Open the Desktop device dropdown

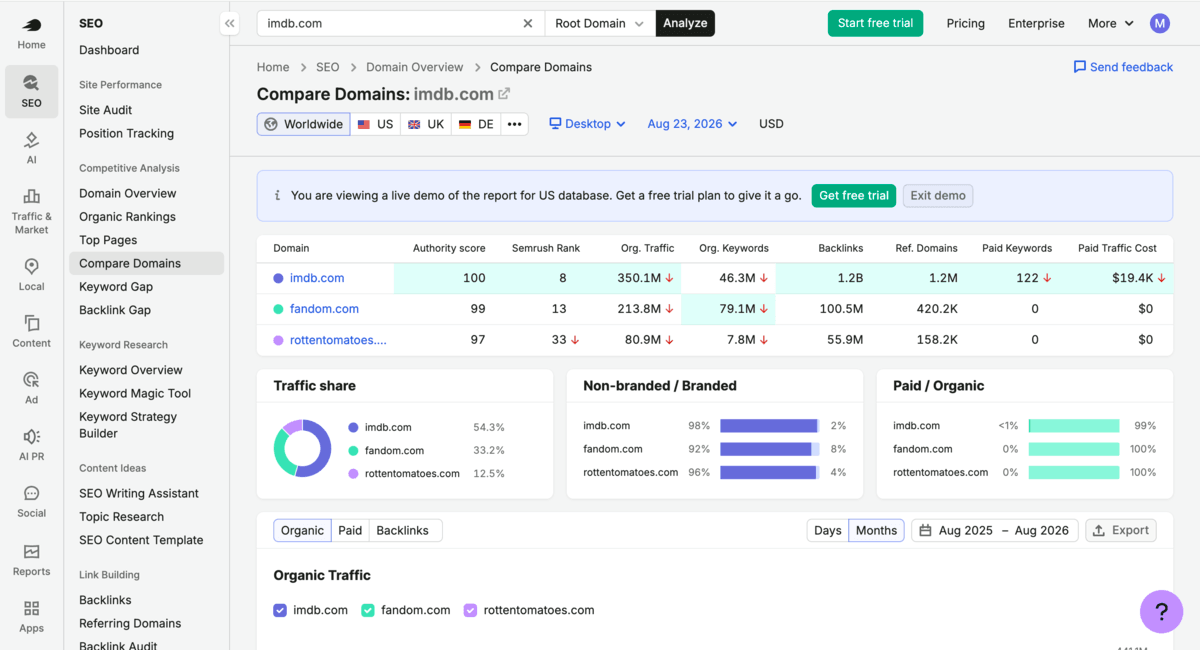coord(587,124)
